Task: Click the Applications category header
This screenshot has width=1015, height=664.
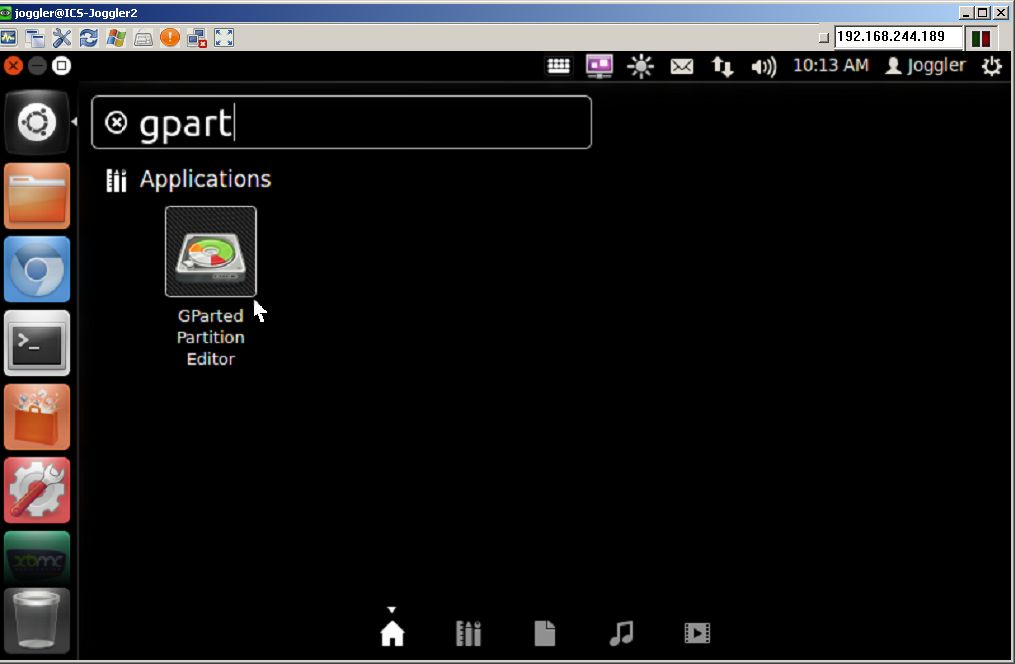Action: 205,179
